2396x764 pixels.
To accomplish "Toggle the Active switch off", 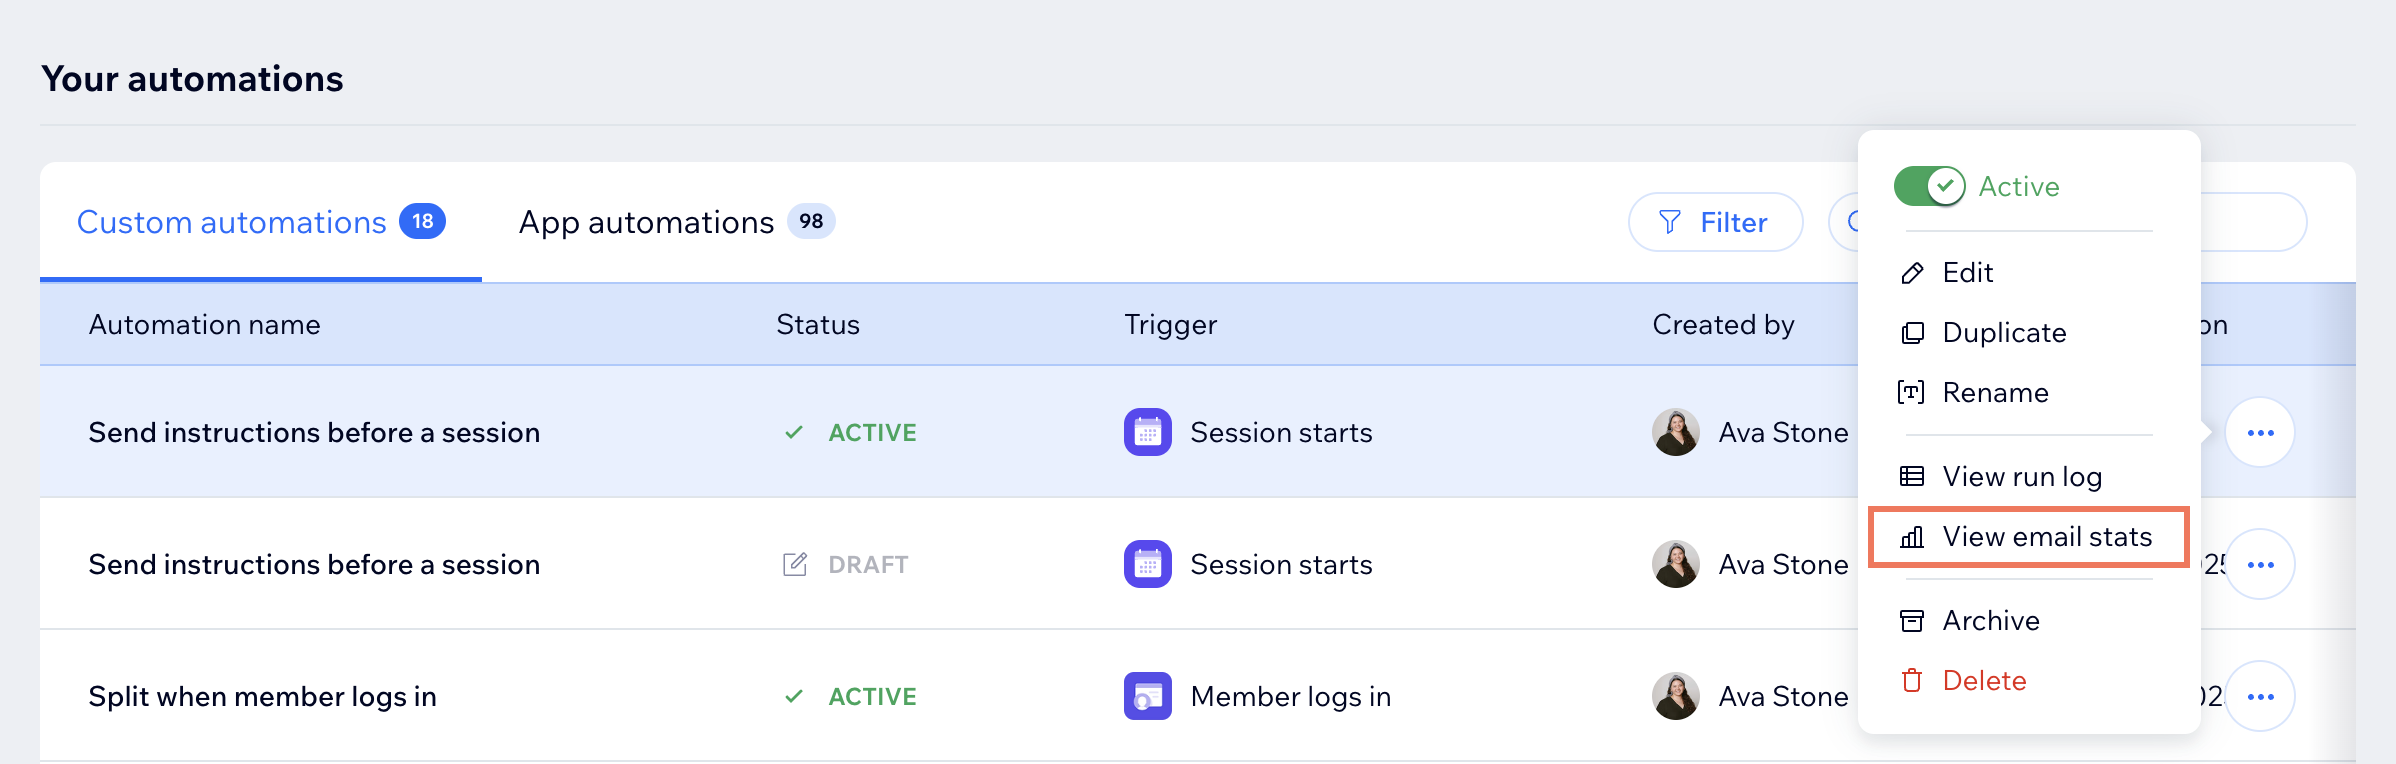I will tap(1929, 186).
